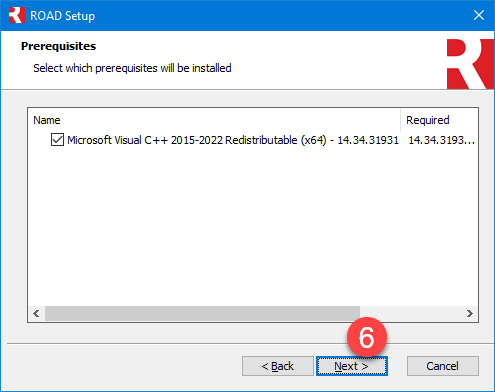Click the large red R banner logo
This screenshot has width=495, height=392.
[470, 64]
